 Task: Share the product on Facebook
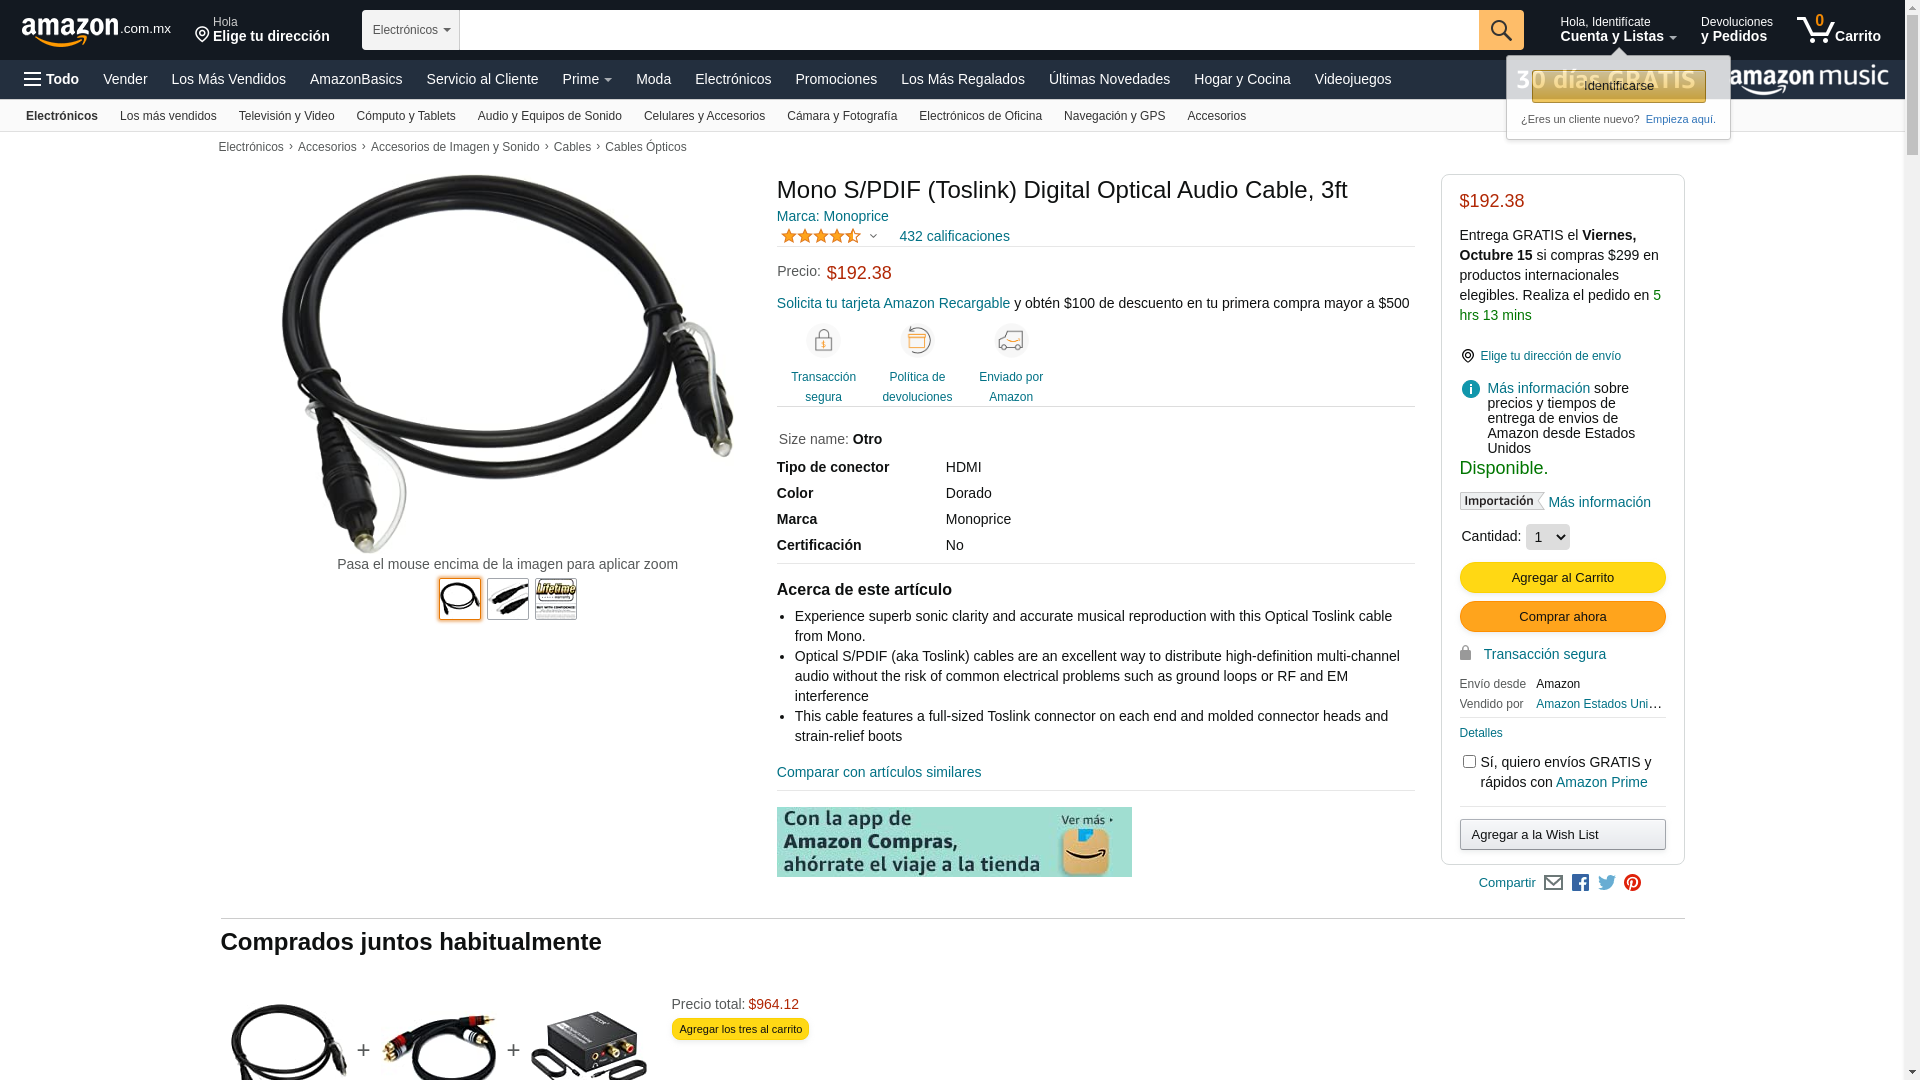1580,883
